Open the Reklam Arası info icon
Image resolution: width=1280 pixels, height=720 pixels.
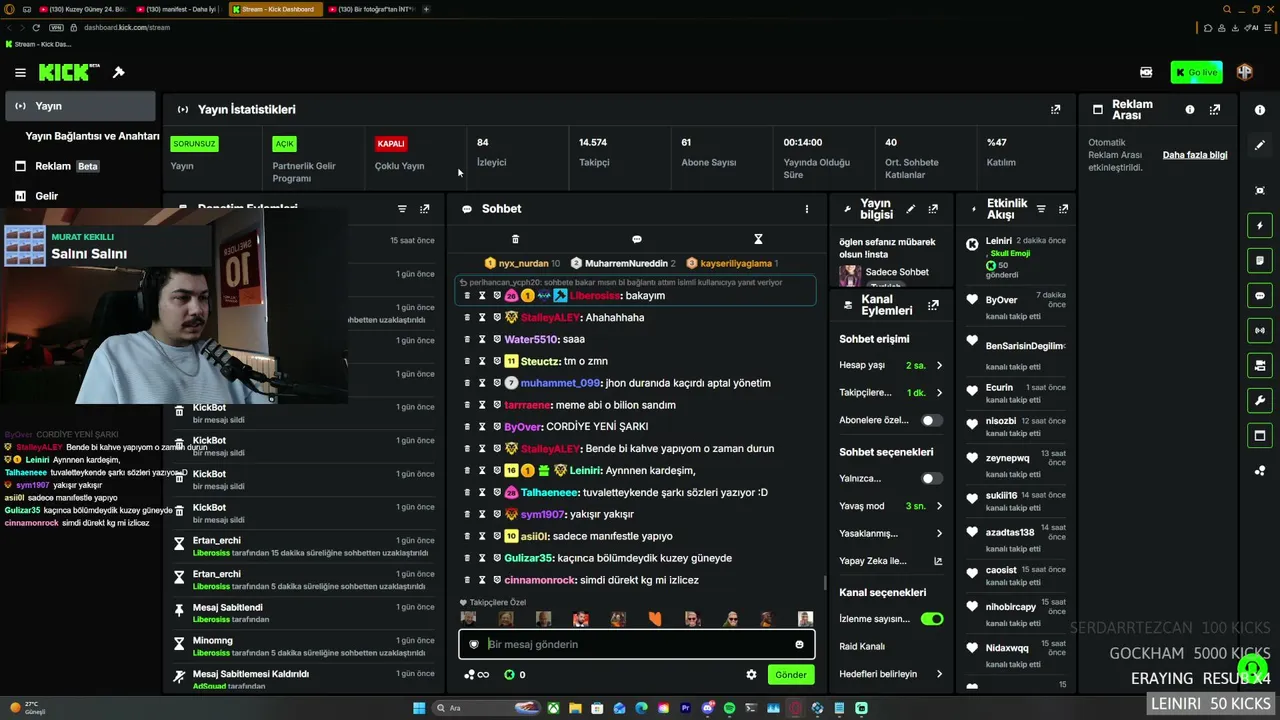coord(1190,109)
